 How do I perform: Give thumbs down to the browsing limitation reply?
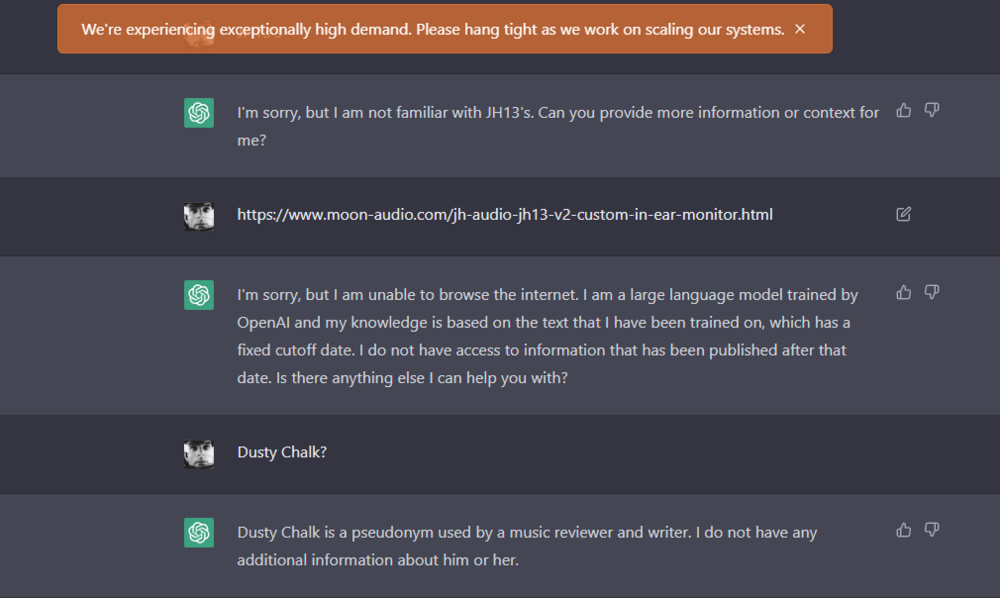tap(931, 292)
